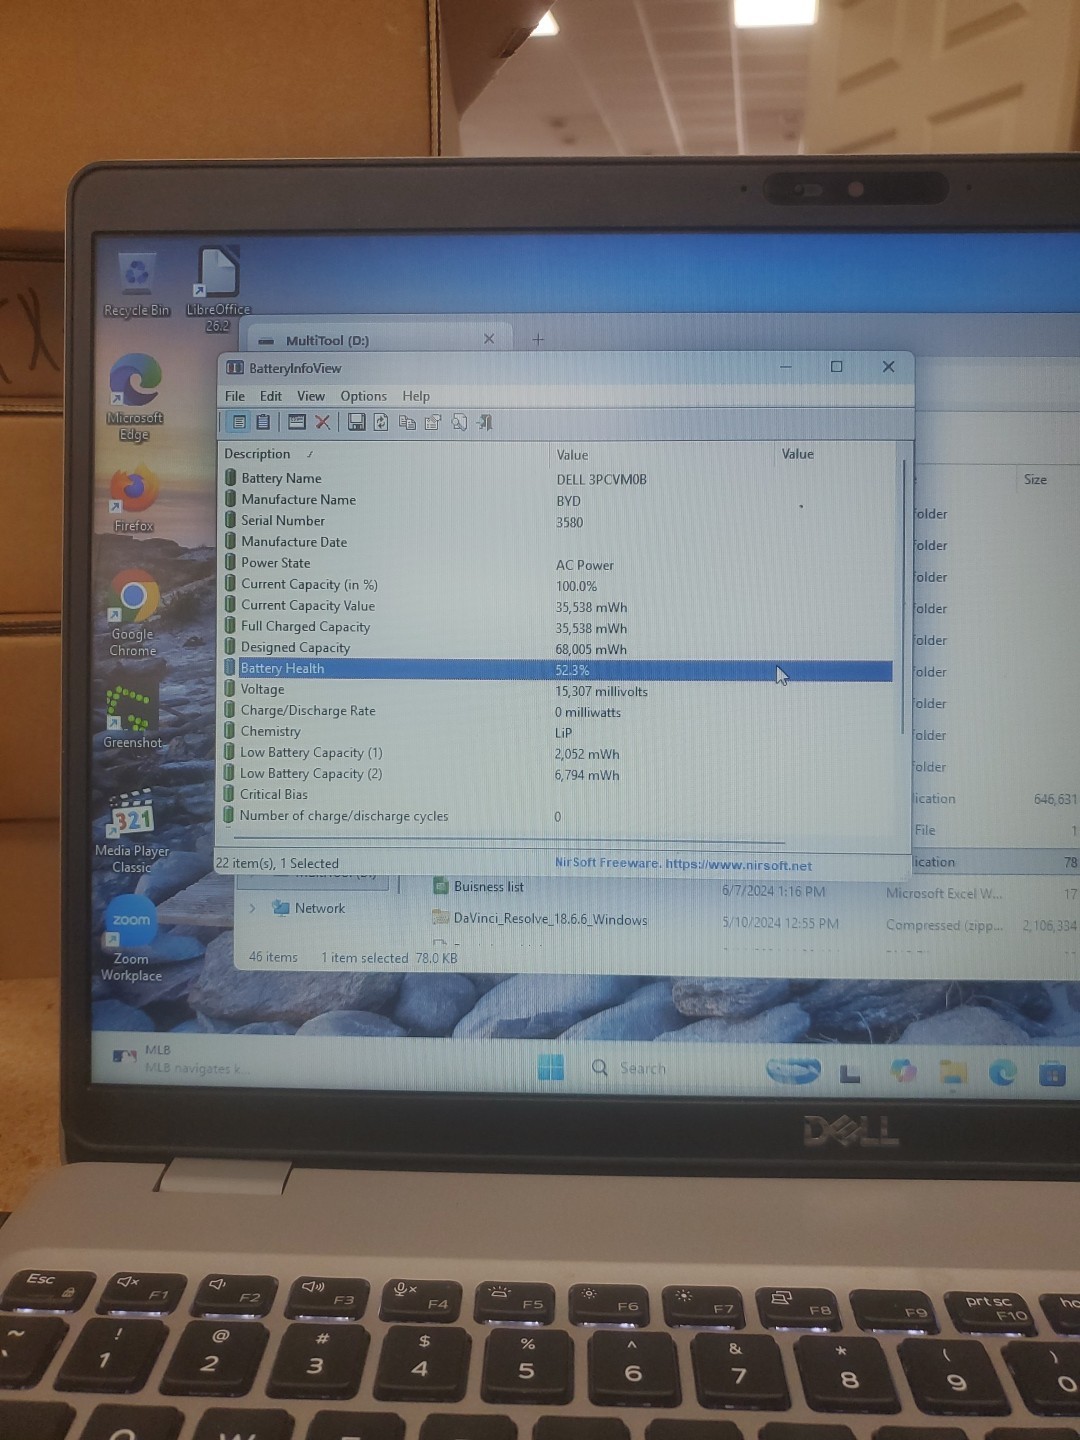Open Properties window toolbar icon
Viewport: 1080px width, 1440px height.
[297, 422]
